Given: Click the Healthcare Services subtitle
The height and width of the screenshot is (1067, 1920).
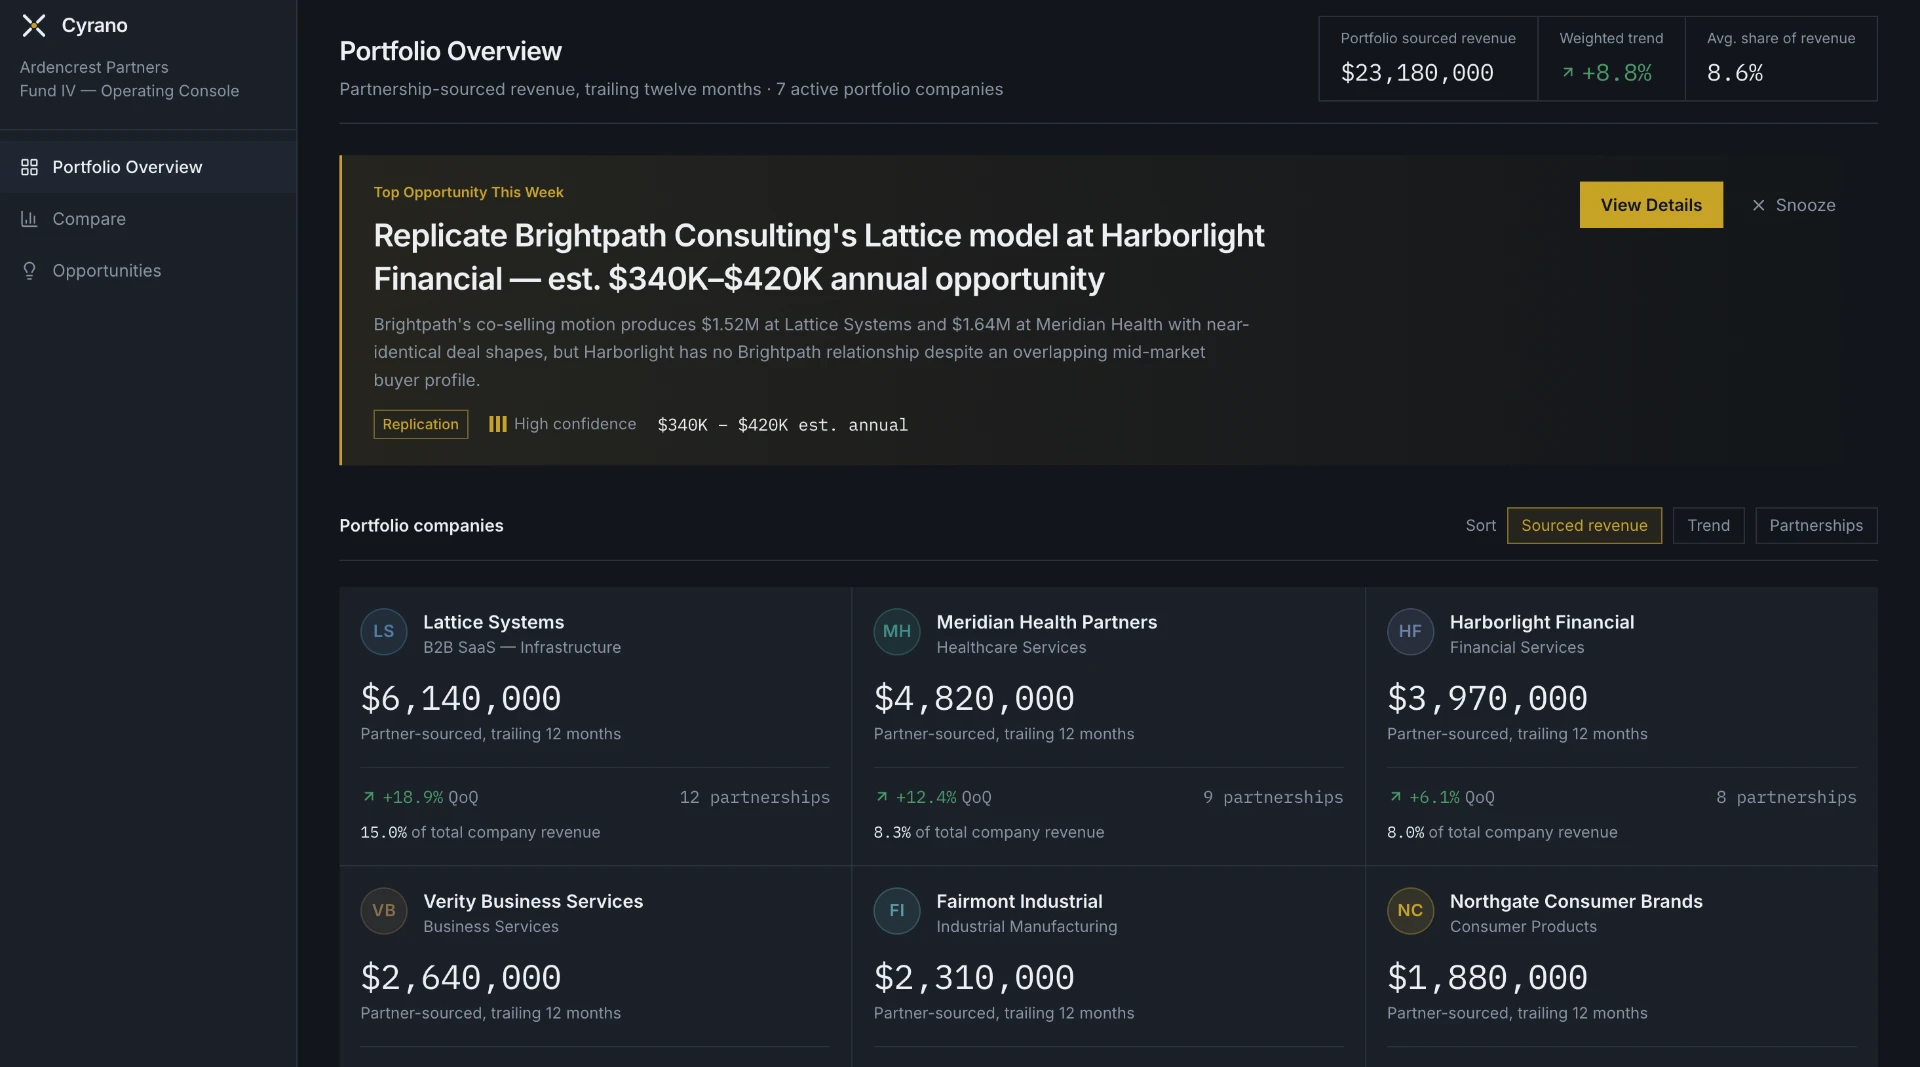Looking at the screenshot, I should (1011, 647).
